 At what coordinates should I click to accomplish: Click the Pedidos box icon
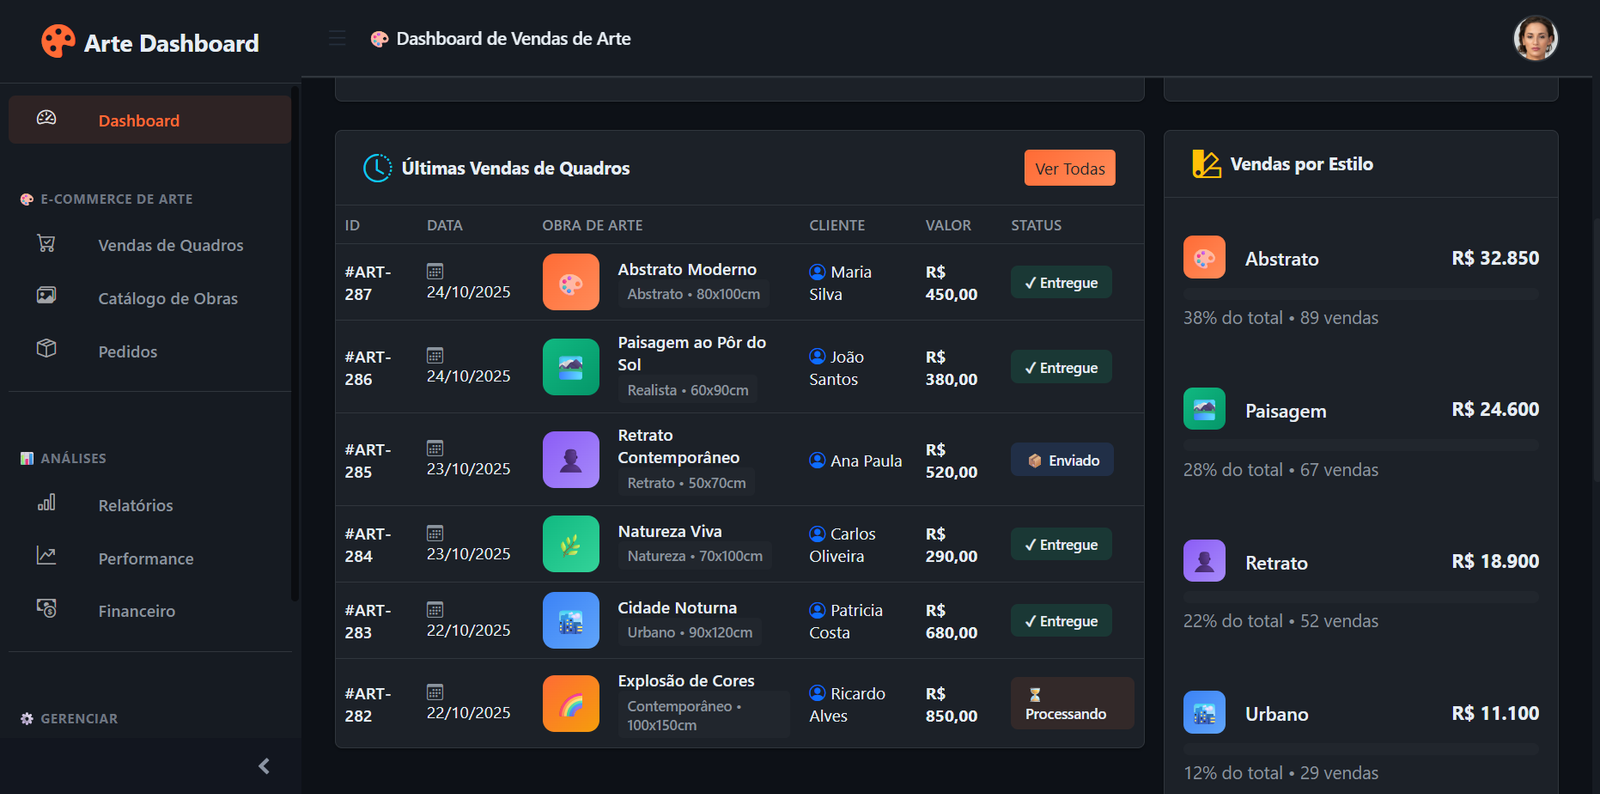pyautogui.click(x=46, y=348)
